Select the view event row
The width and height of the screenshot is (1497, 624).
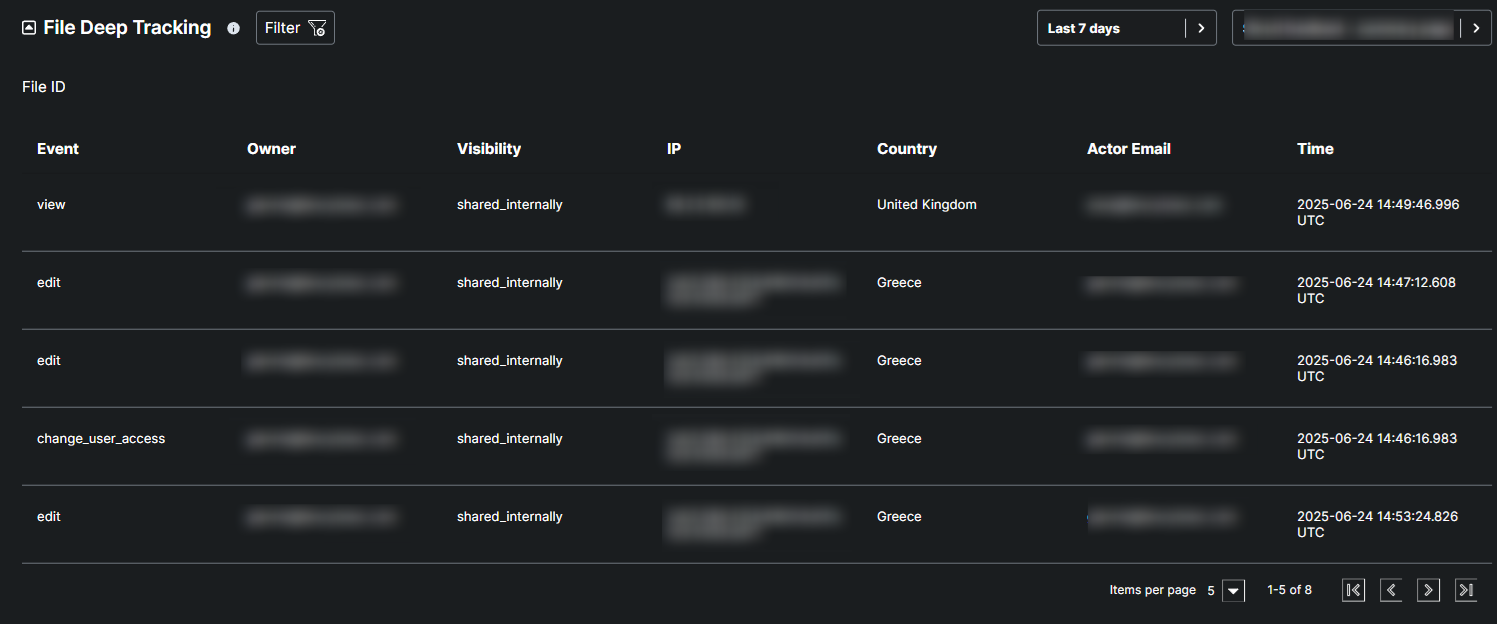click(x=51, y=205)
